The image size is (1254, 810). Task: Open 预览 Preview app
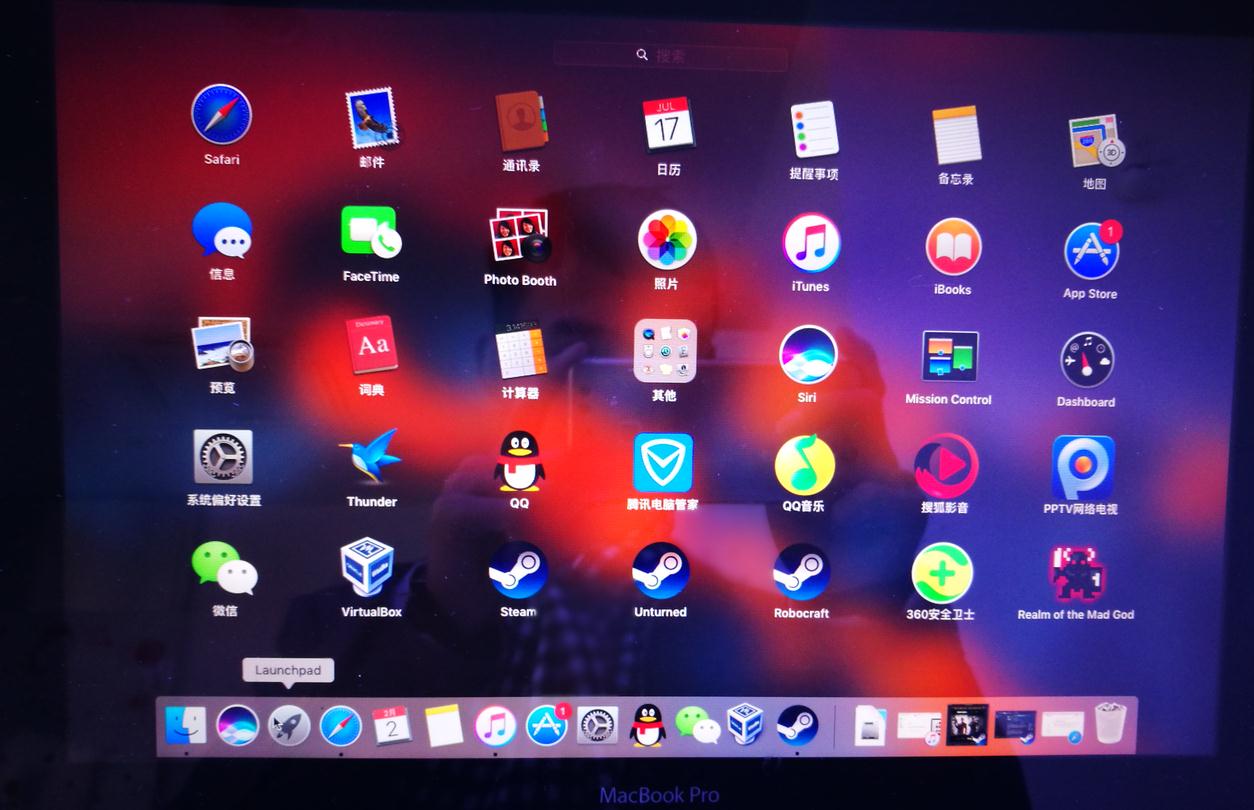[x=222, y=344]
